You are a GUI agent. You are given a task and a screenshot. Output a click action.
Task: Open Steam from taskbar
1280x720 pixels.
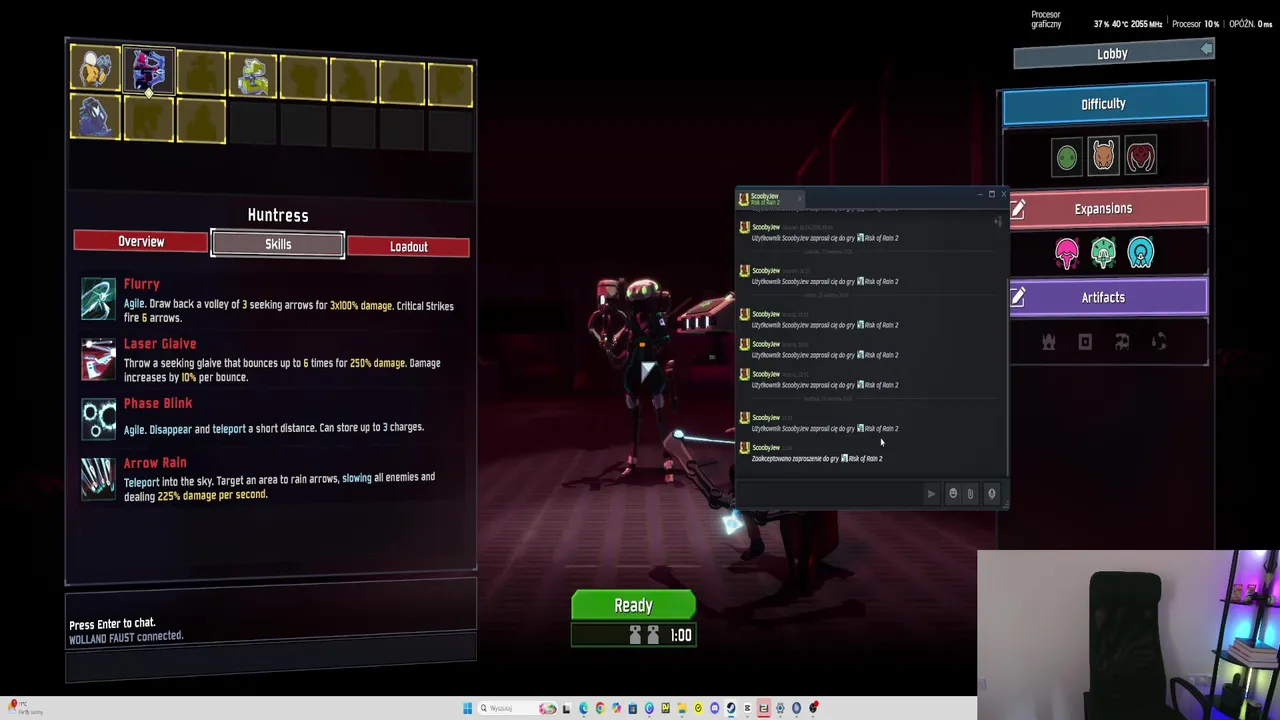click(x=731, y=709)
